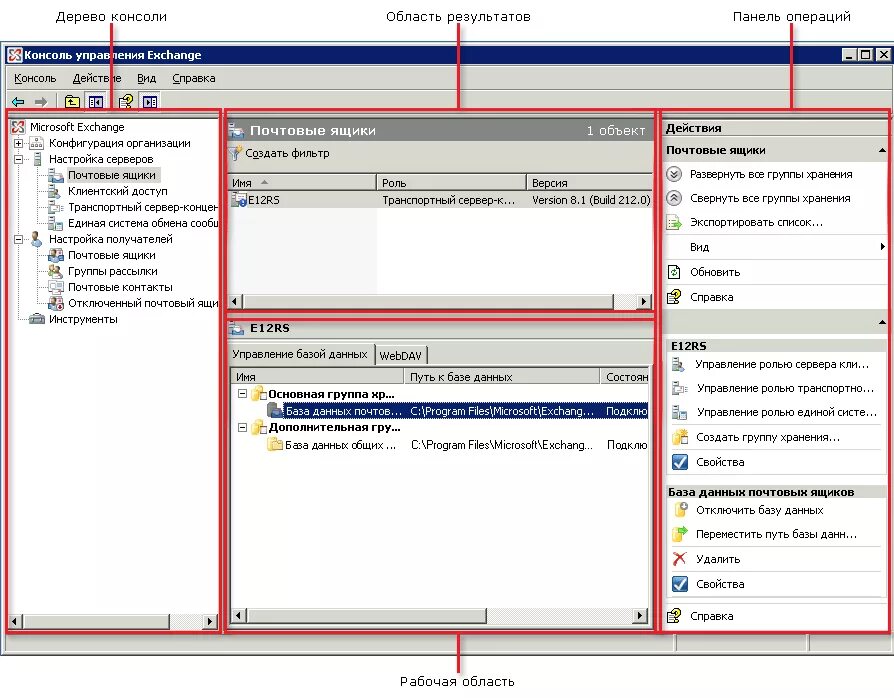Open the Консоль menu
Screen dimensions: 894x698
(x=35, y=78)
